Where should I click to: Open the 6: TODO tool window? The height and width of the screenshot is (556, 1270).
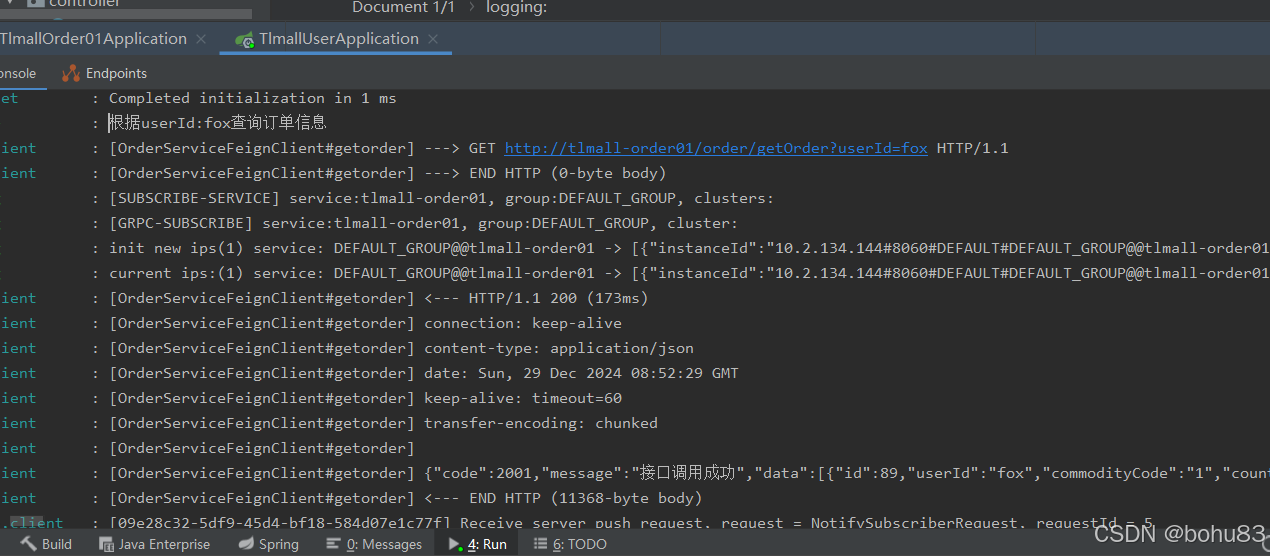tap(570, 544)
